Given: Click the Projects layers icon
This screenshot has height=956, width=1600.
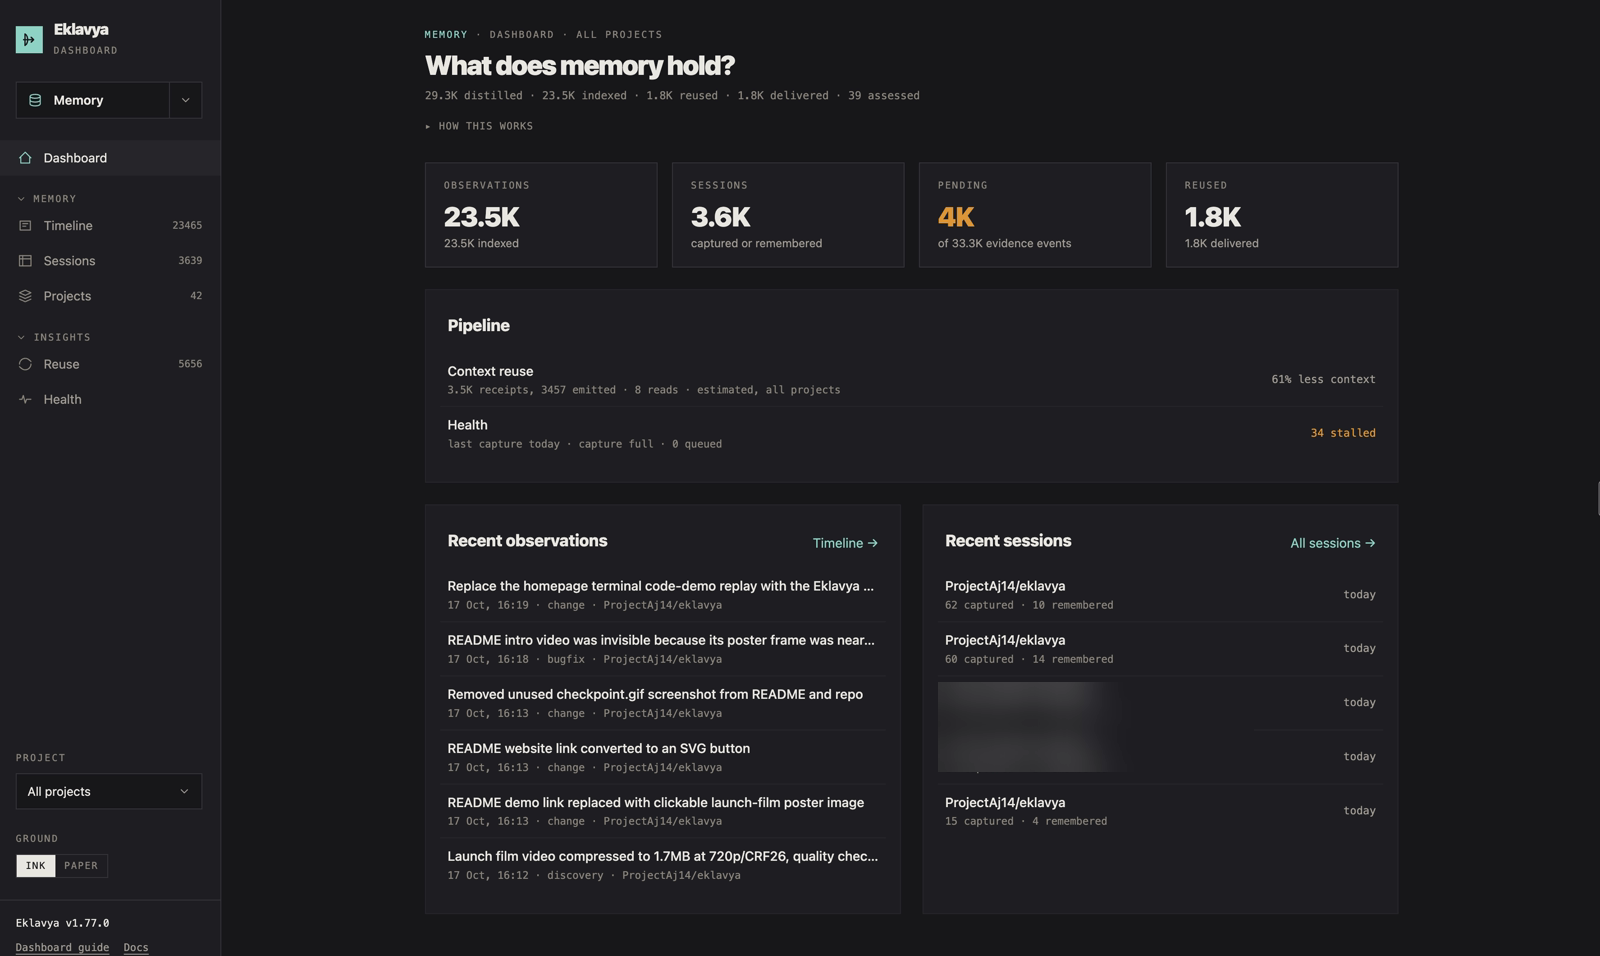Looking at the screenshot, I should (25, 296).
